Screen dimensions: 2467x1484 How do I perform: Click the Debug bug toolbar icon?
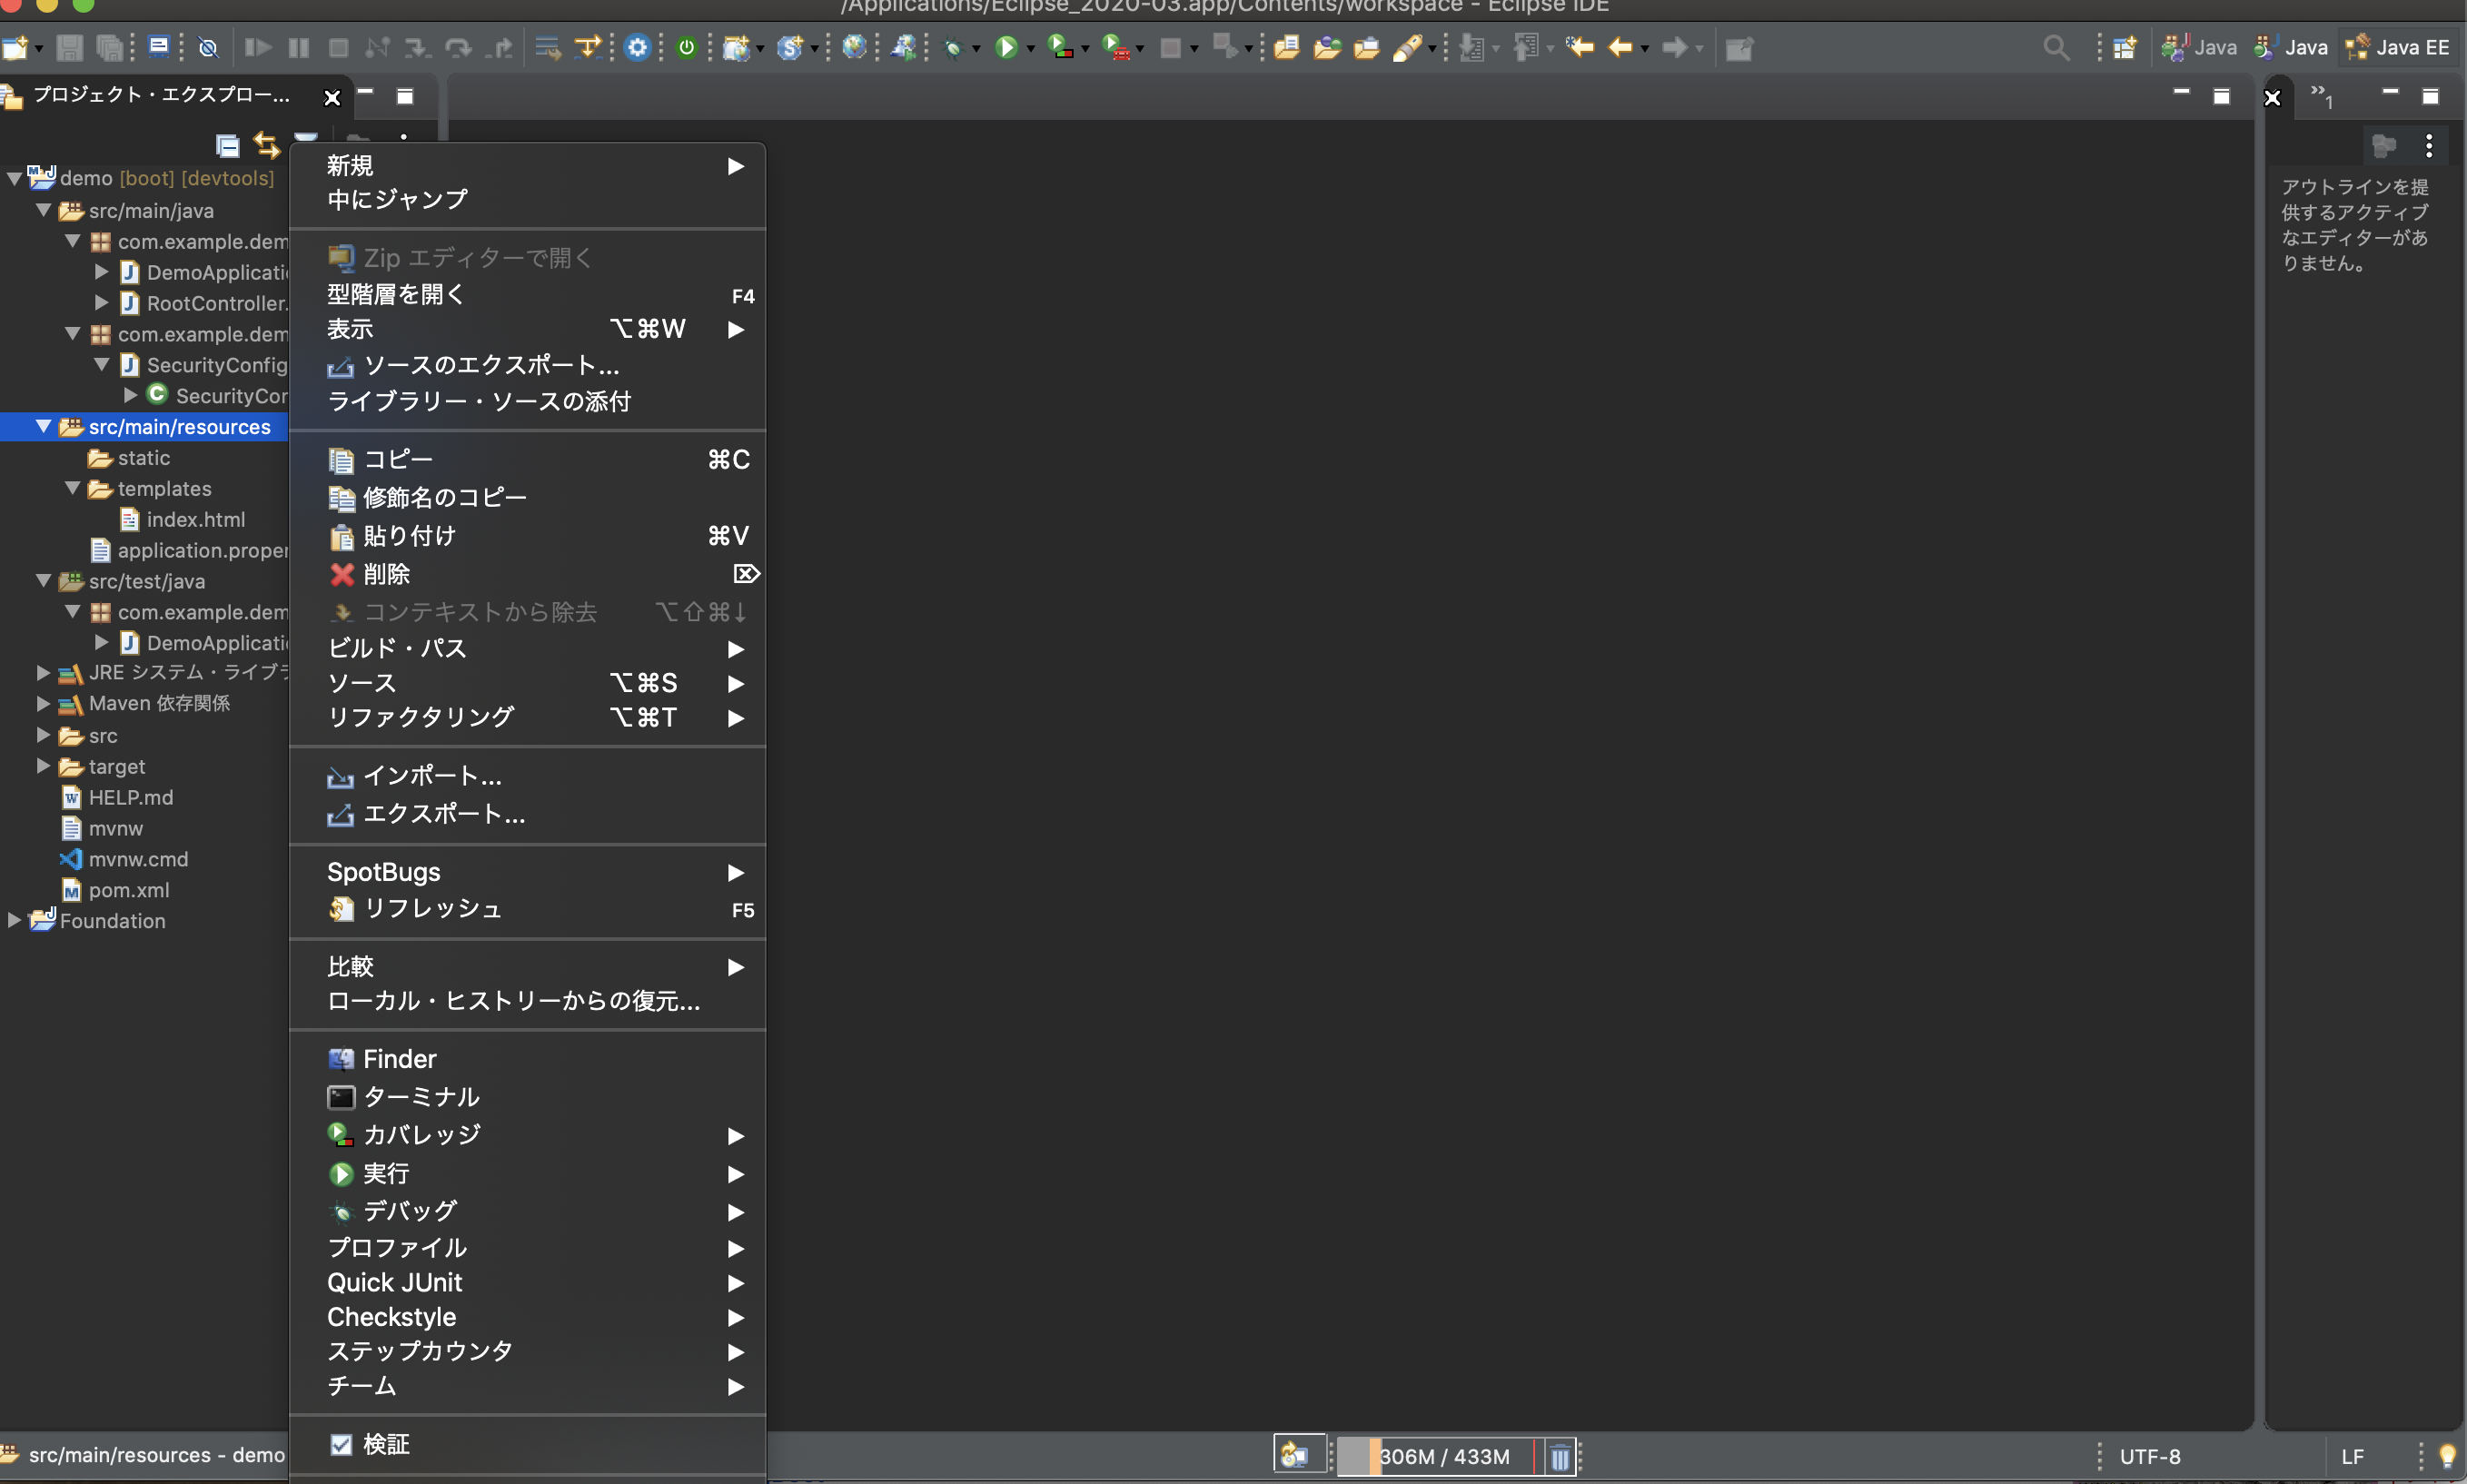[x=953, y=47]
